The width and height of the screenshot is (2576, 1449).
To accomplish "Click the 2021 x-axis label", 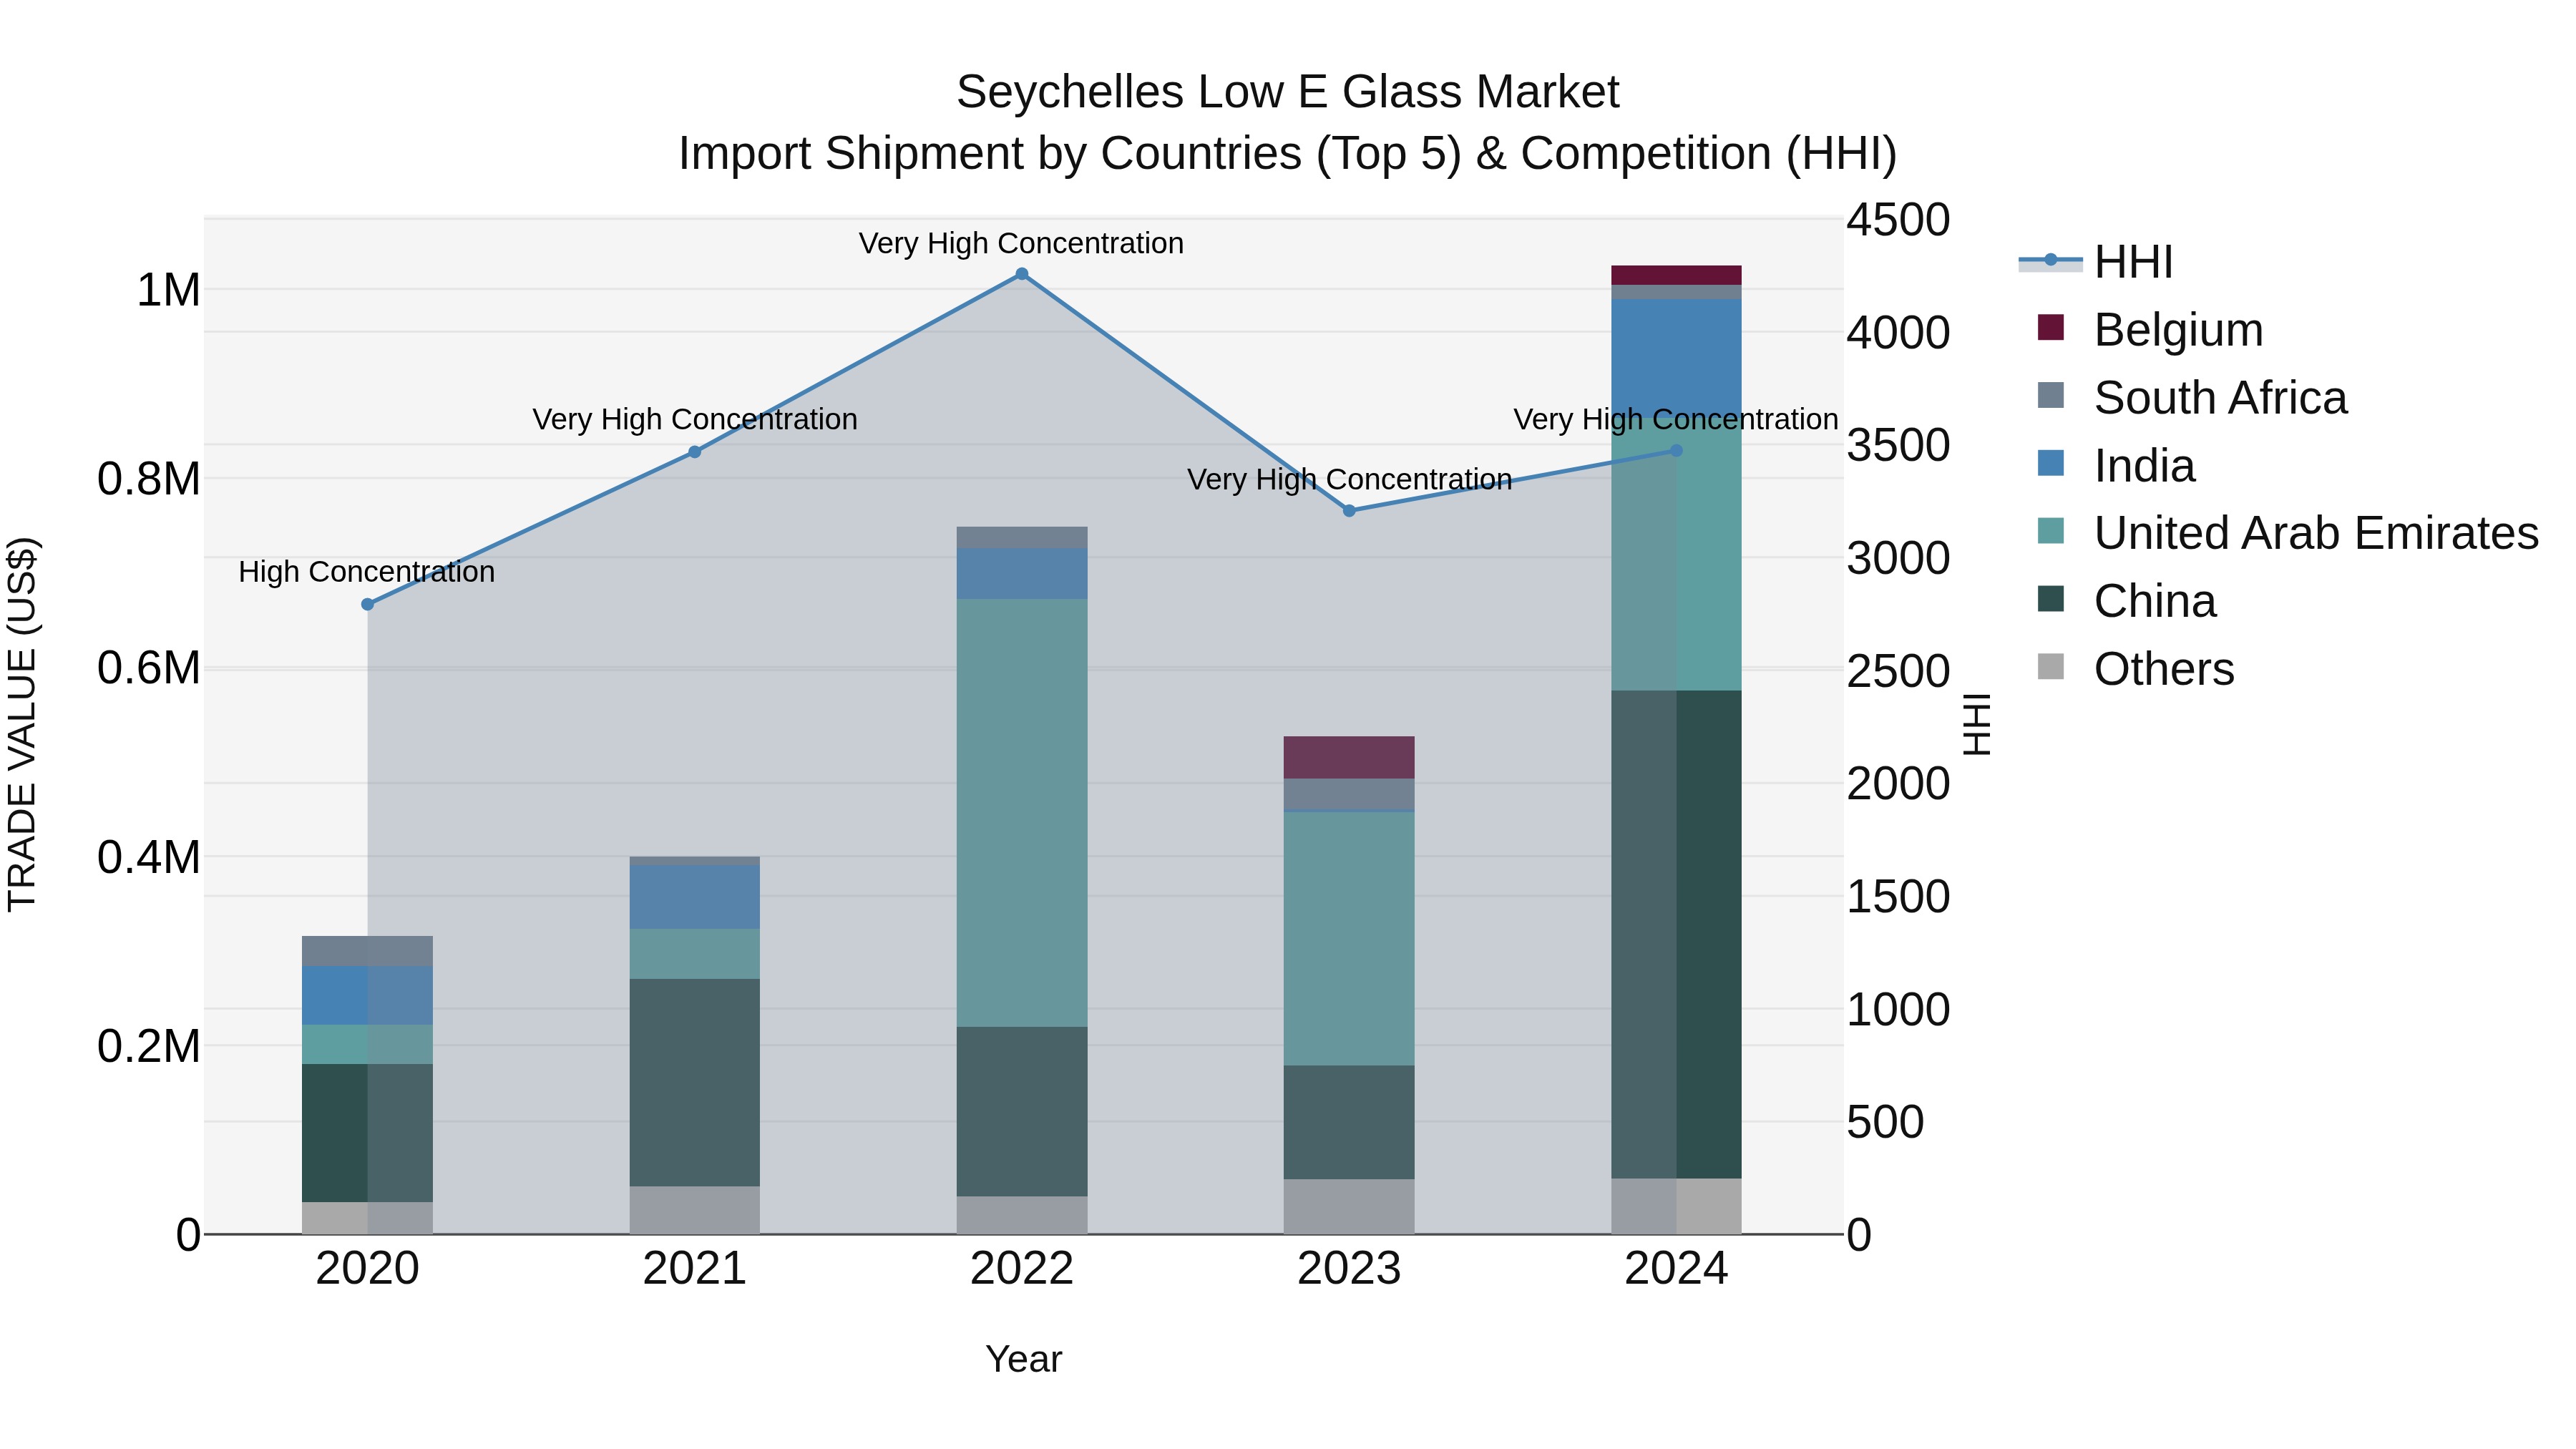I will (x=695, y=1269).
